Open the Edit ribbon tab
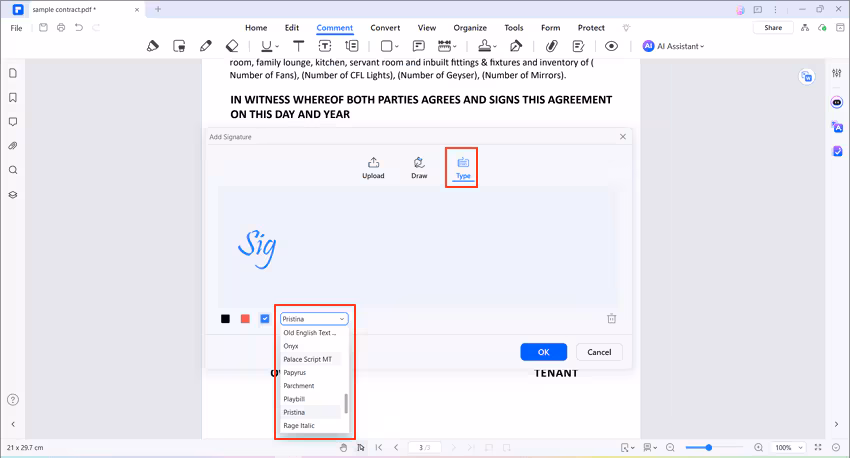 click(292, 28)
